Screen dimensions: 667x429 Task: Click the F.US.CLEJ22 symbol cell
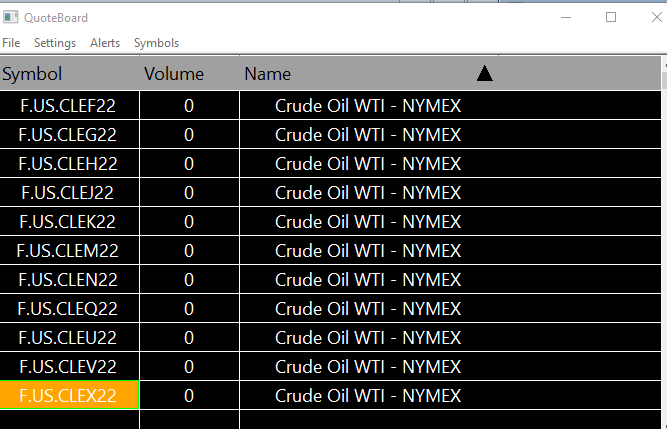[69, 192]
